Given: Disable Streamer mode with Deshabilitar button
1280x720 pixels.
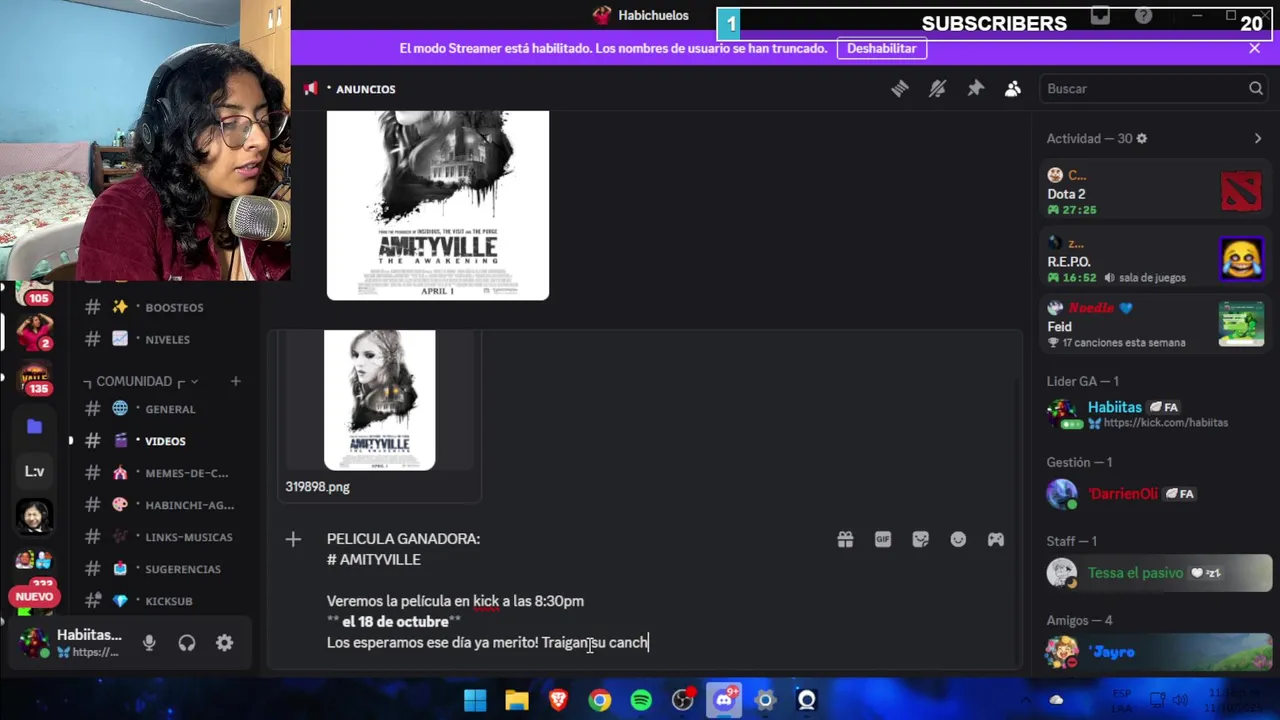Looking at the screenshot, I should pyautogui.click(x=881, y=48).
